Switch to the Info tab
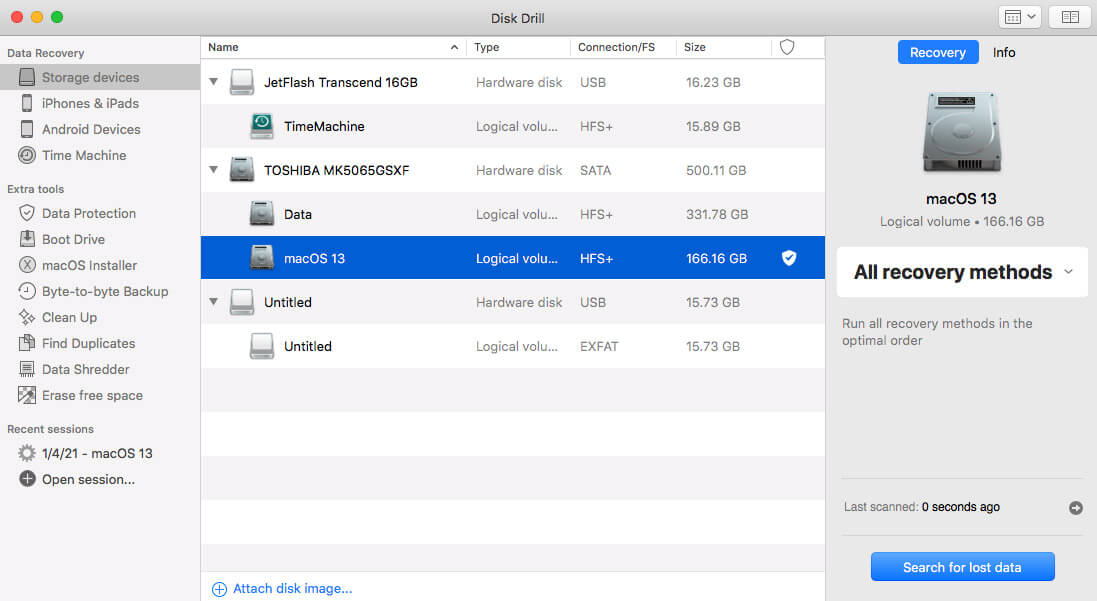Viewport: 1097px width, 601px height. 1004,52
